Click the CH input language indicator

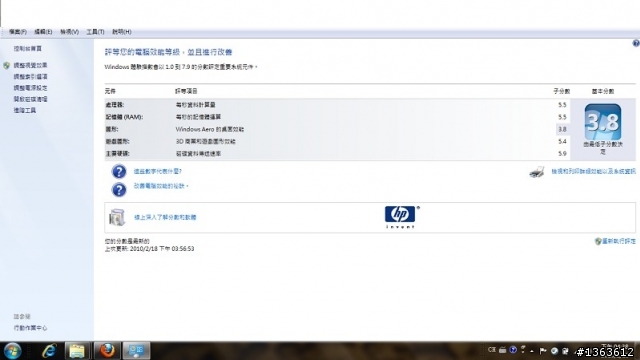(x=492, y=350)
